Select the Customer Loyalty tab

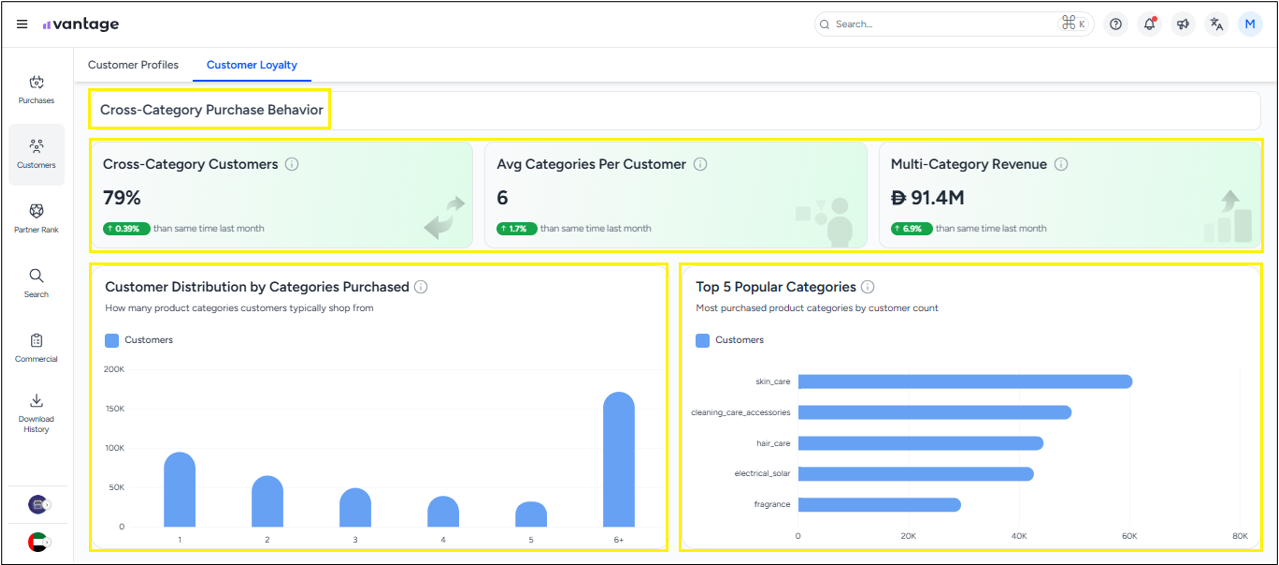[252, 65]
